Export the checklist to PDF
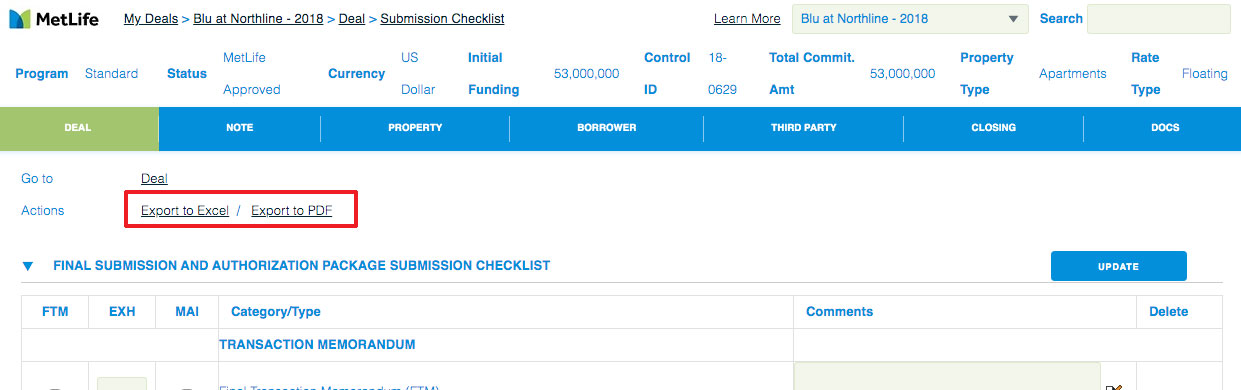 pyautogui.click(x=291, y=211)
